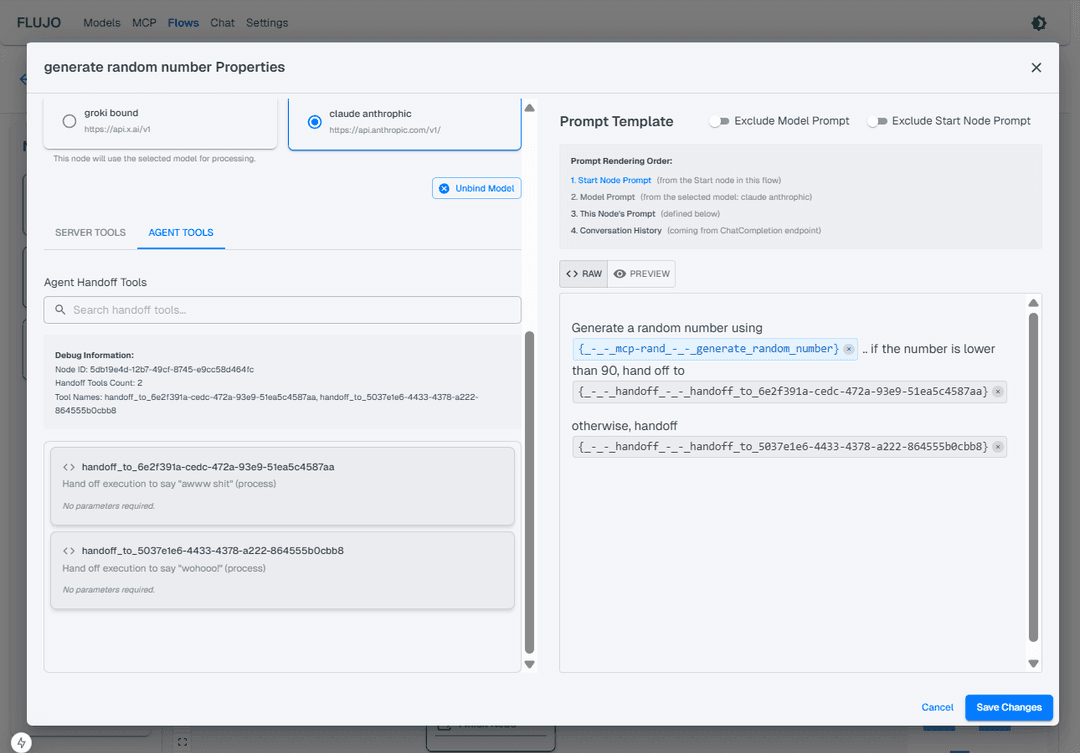Click the prompt text 'Generate a random number using'
This screenshot has width=1080, height=753.
click(667, 328)
